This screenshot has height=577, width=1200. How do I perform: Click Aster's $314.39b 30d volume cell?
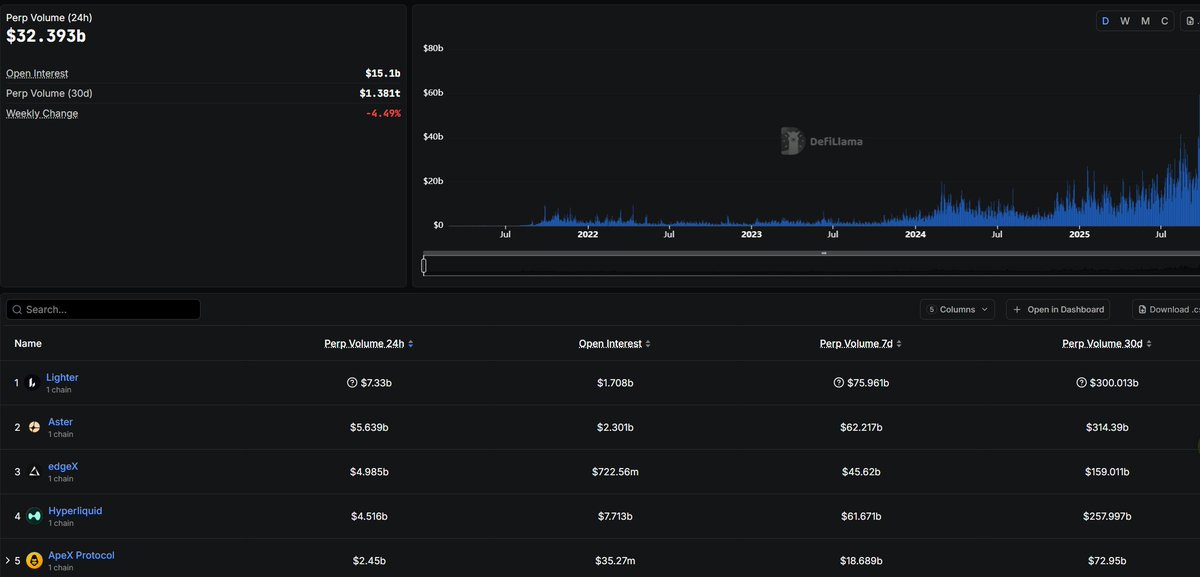1107,427
